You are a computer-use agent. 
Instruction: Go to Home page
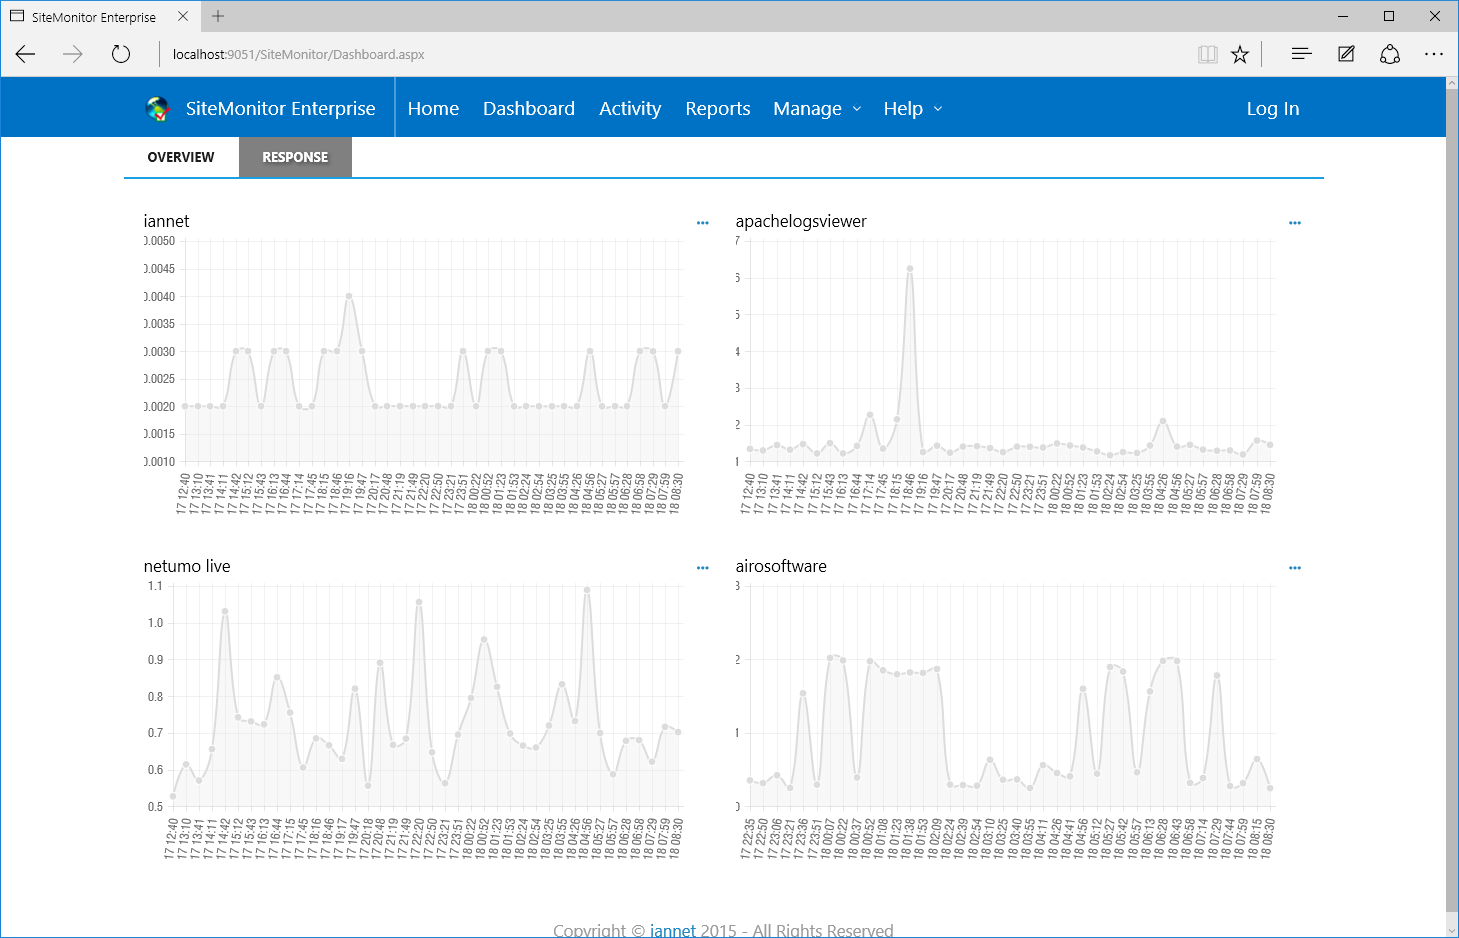[x=433, y=109]
